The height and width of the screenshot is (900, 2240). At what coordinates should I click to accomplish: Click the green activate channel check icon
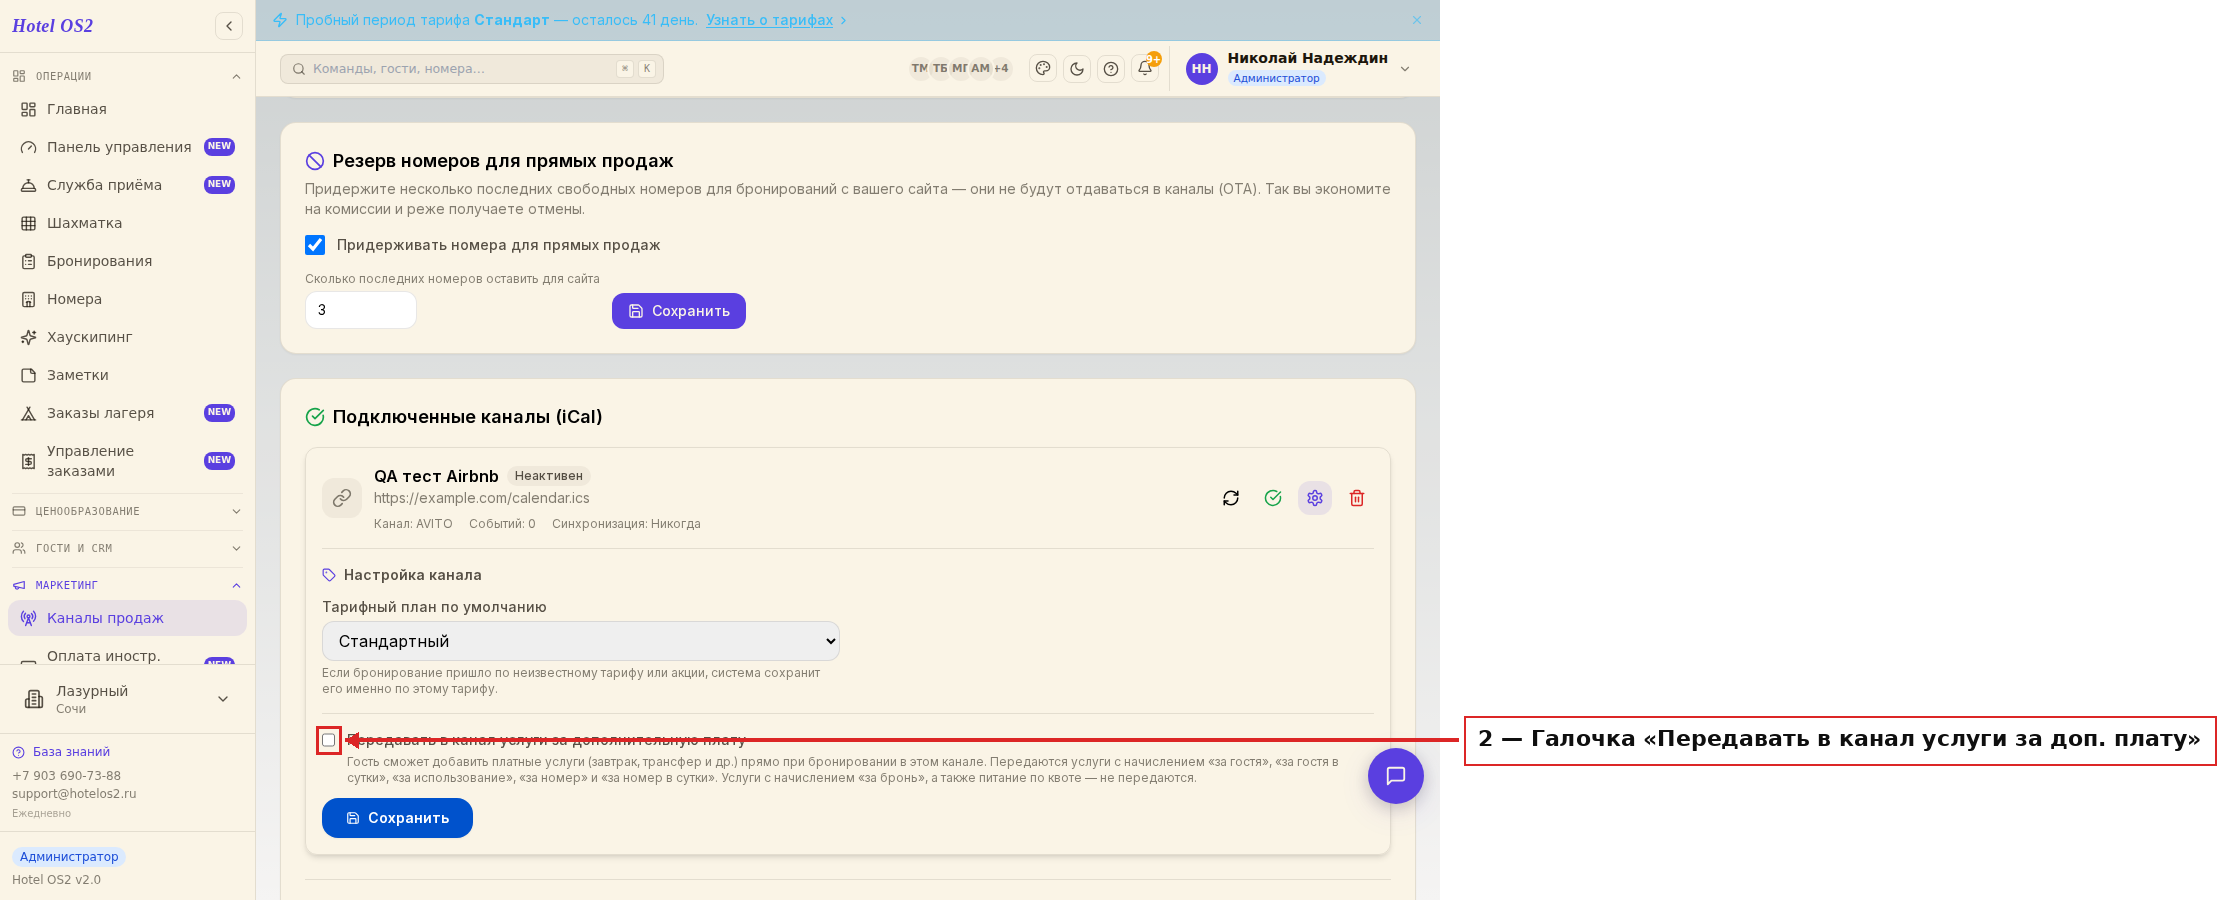point(1273,498)
